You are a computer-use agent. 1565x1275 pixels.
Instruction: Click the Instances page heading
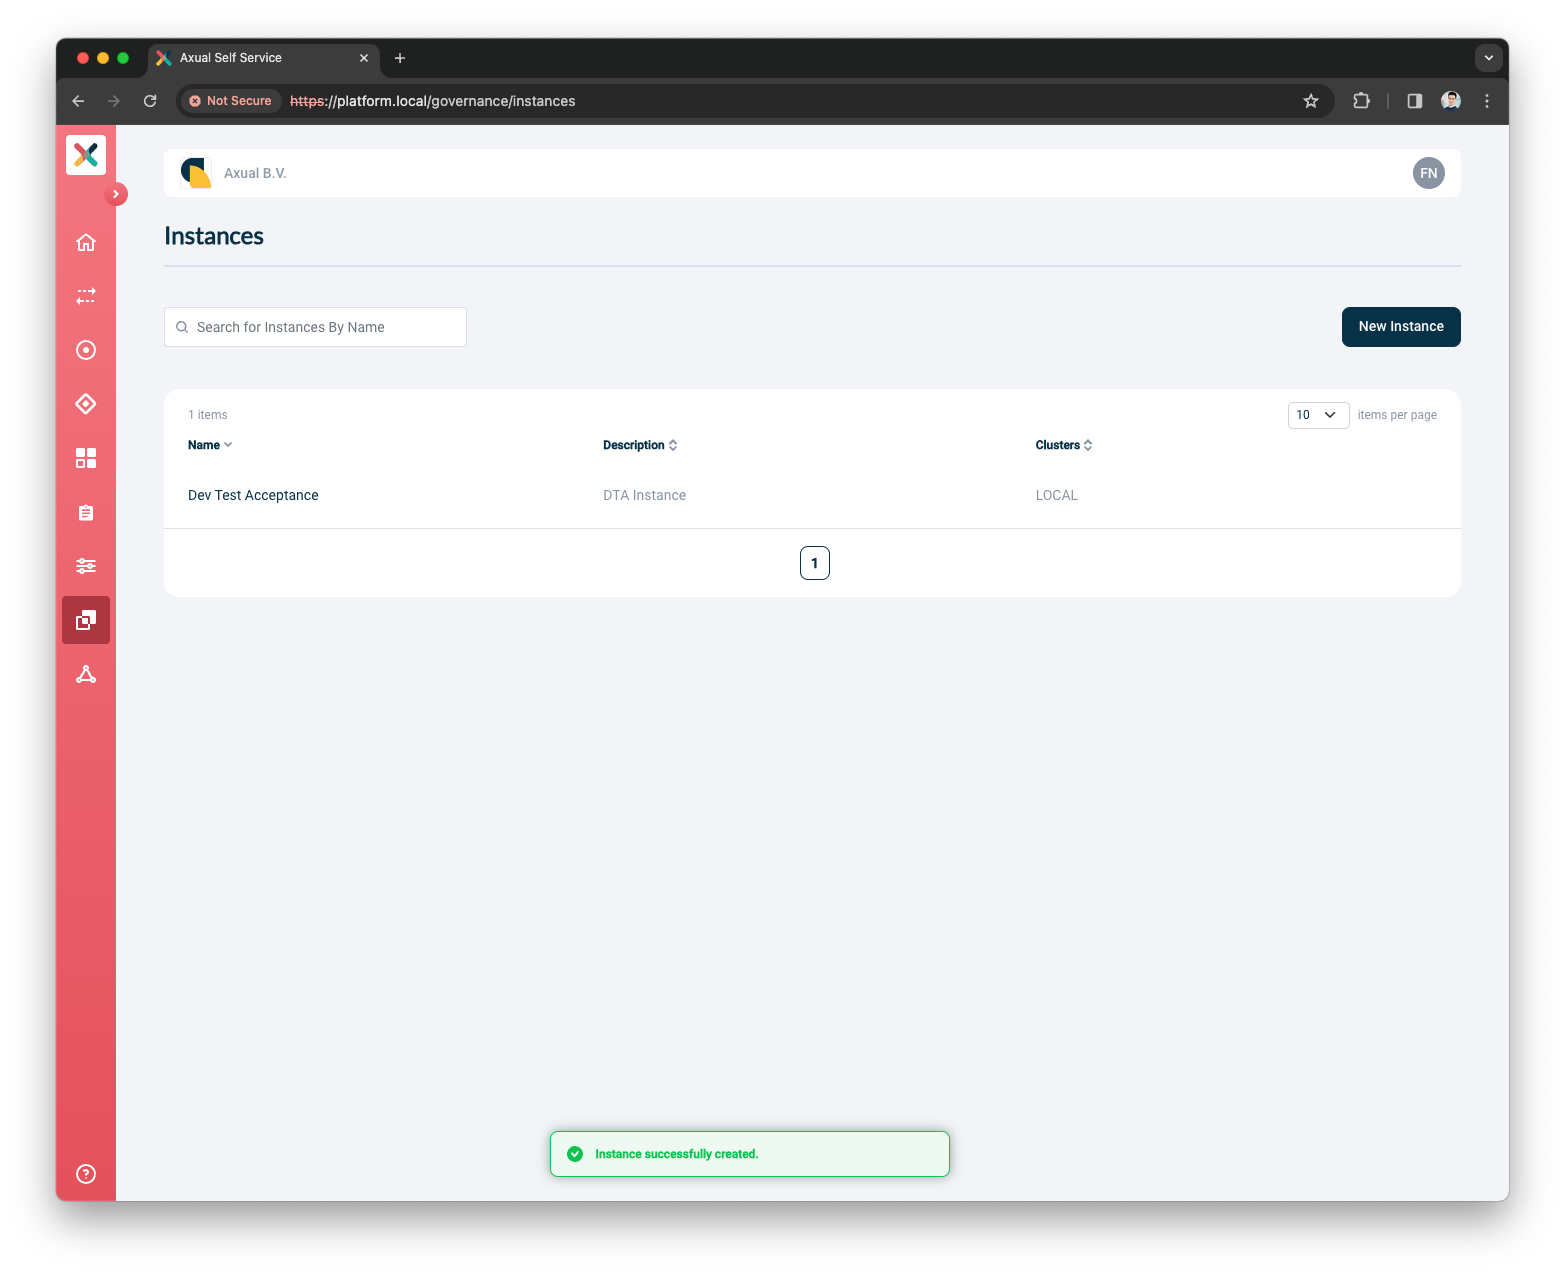click(214, 236)
